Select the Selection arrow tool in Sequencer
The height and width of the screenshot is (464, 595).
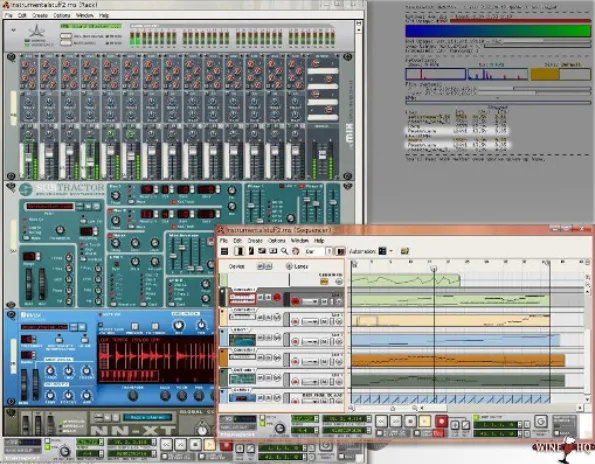pyautogui.click(x=239, y=251)
